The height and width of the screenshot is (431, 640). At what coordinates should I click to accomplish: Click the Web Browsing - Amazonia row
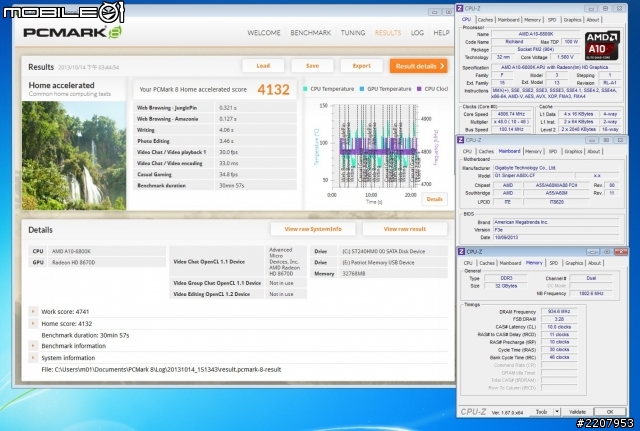(215, 119)
